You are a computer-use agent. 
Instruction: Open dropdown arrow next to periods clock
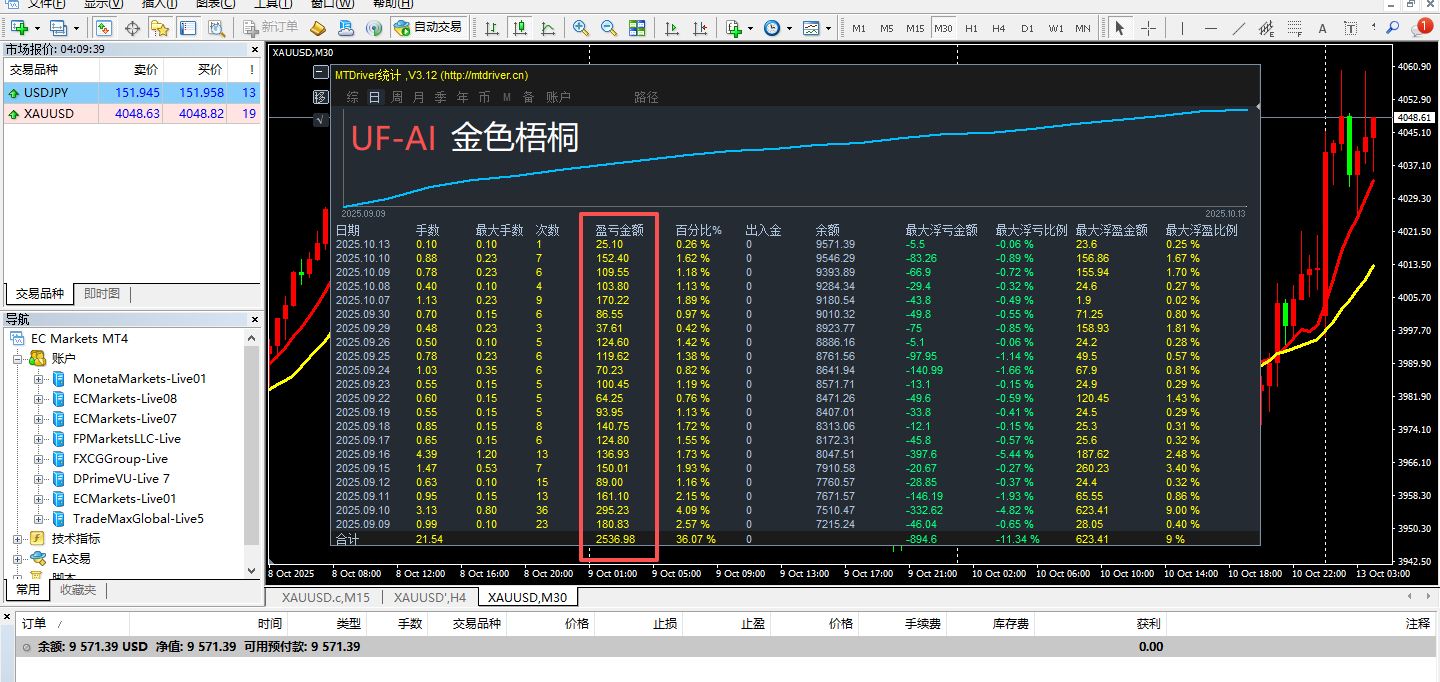coord(788,28)
